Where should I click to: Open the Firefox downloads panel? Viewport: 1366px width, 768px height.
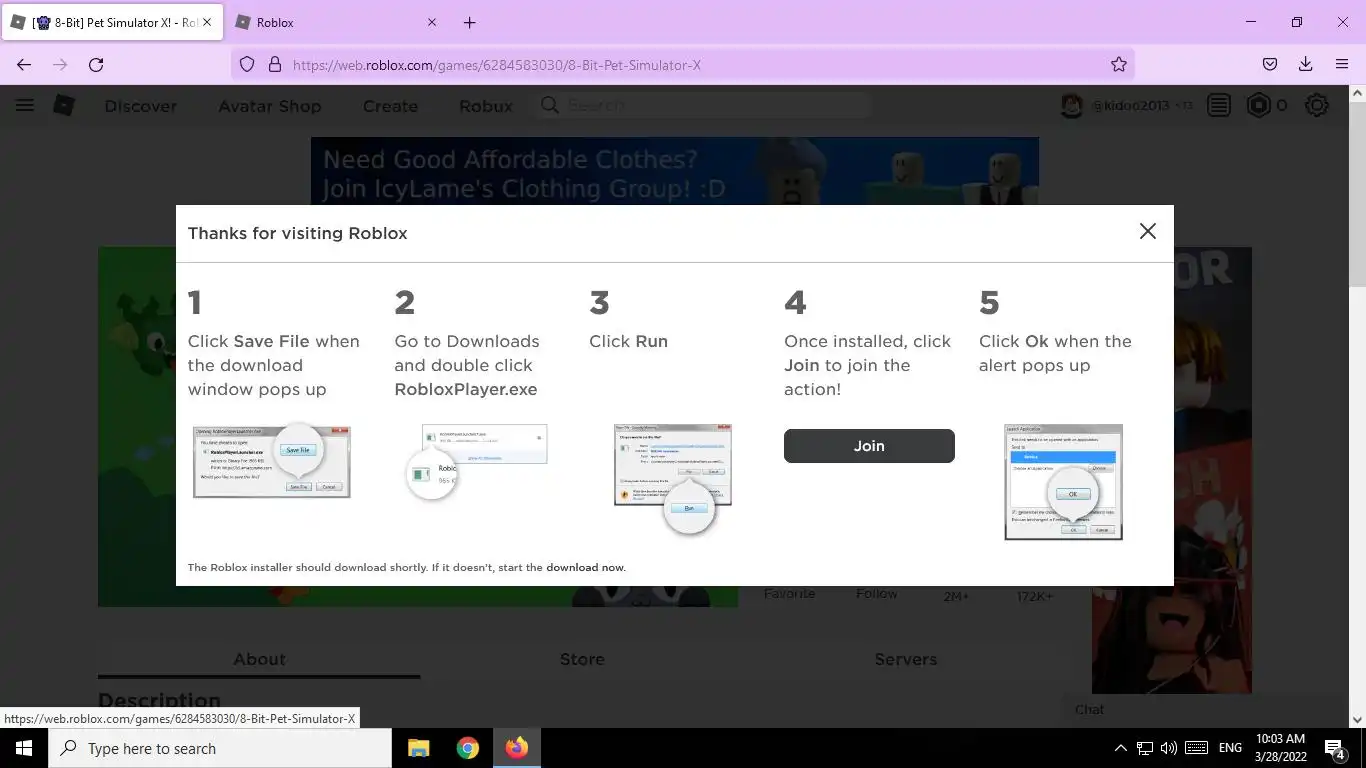coord(1305,64)
